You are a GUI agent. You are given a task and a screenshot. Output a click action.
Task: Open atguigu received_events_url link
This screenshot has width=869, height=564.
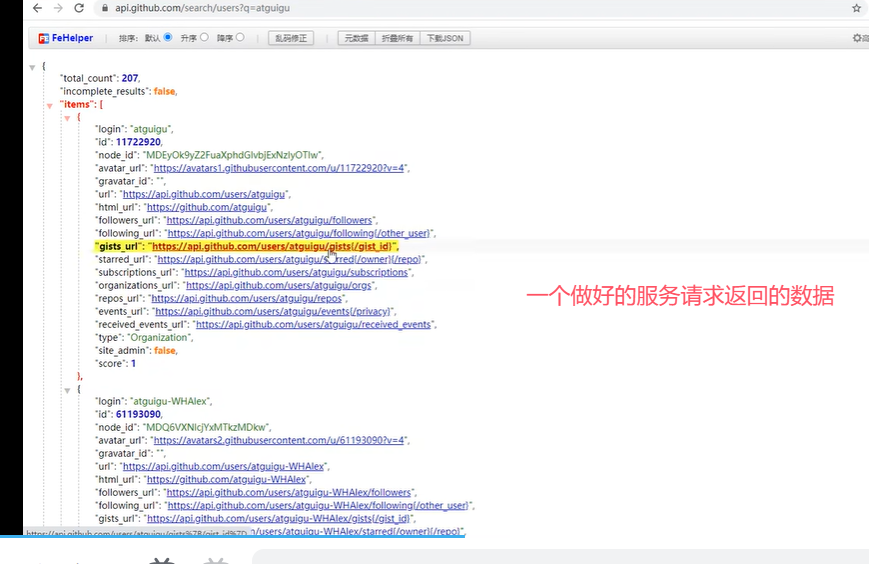coord(313,325)
